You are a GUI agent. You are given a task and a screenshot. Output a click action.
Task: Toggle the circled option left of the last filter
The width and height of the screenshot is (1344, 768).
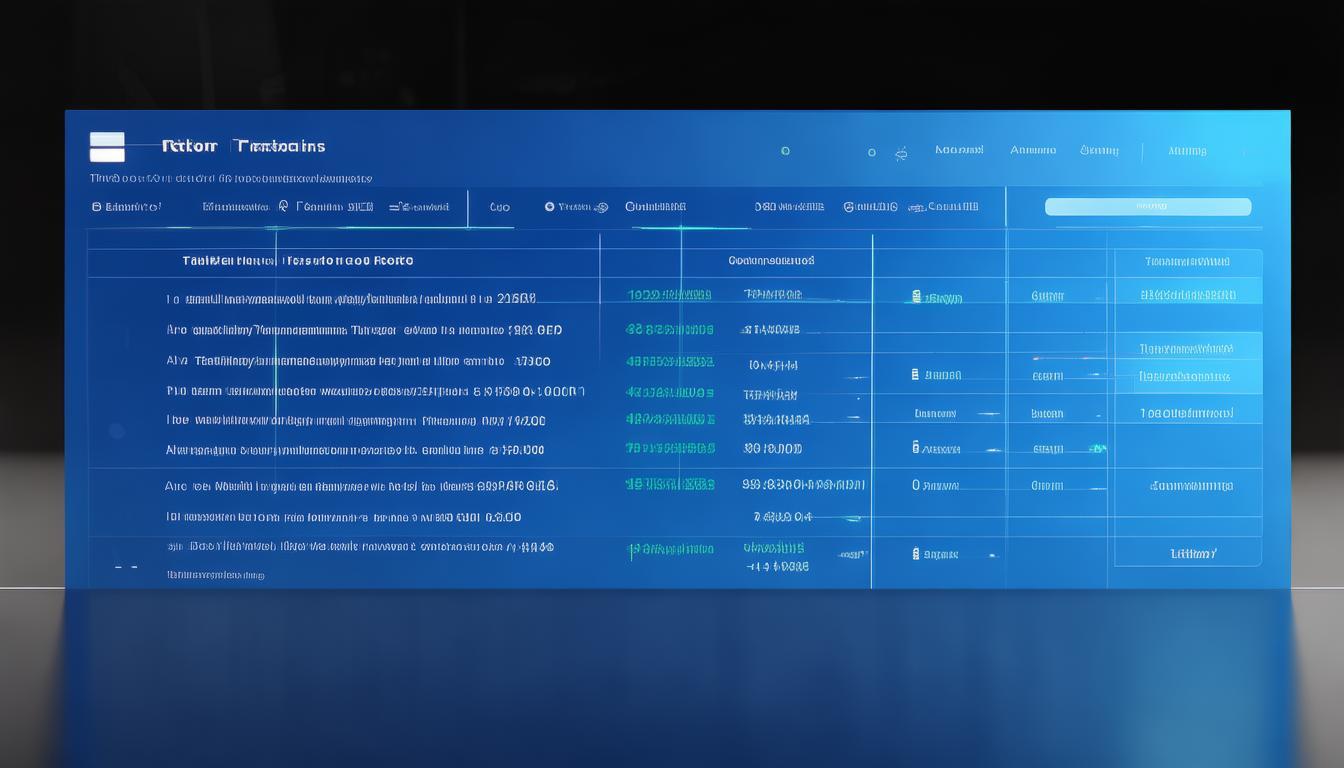coord(849,207)
